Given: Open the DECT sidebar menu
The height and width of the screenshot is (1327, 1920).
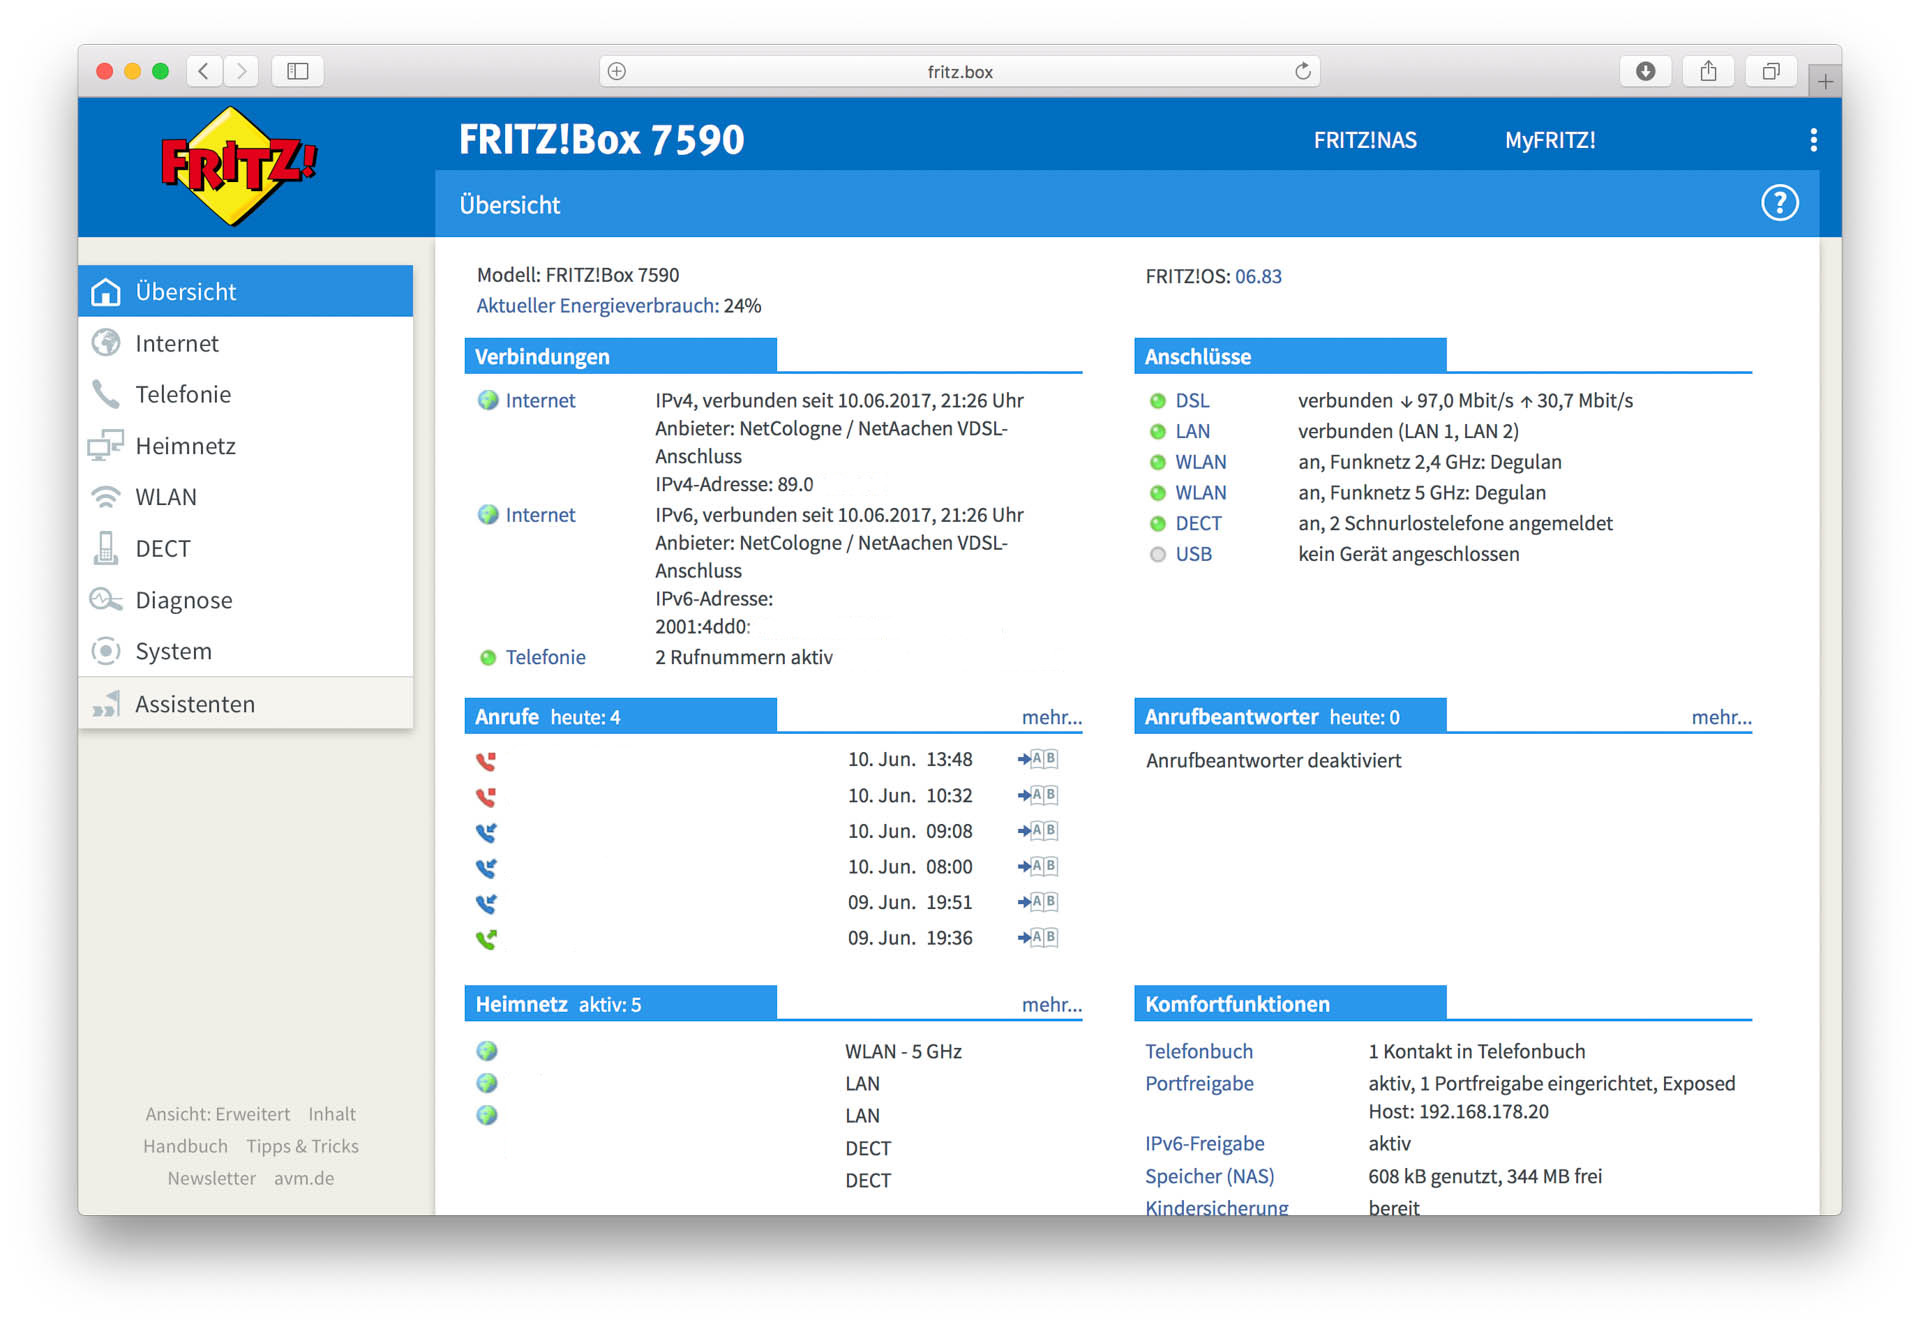Looking at the screenshot, I should click(245, 548).
